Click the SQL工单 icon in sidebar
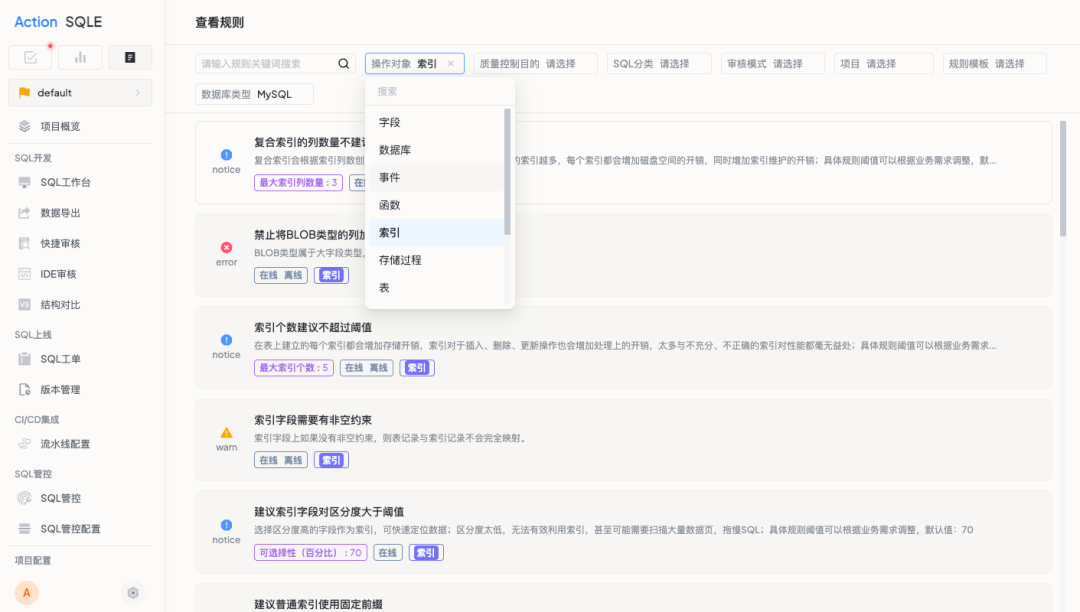1080x612 pixels. coord(25,359)
